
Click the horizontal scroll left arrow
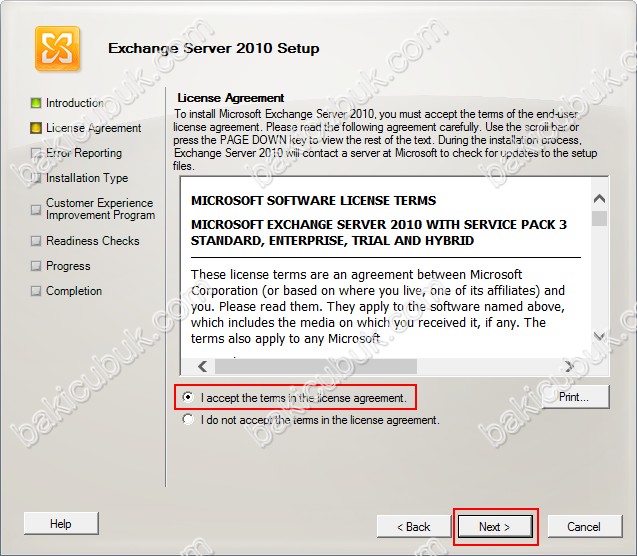pyautogui.click(x=202, y=366)
